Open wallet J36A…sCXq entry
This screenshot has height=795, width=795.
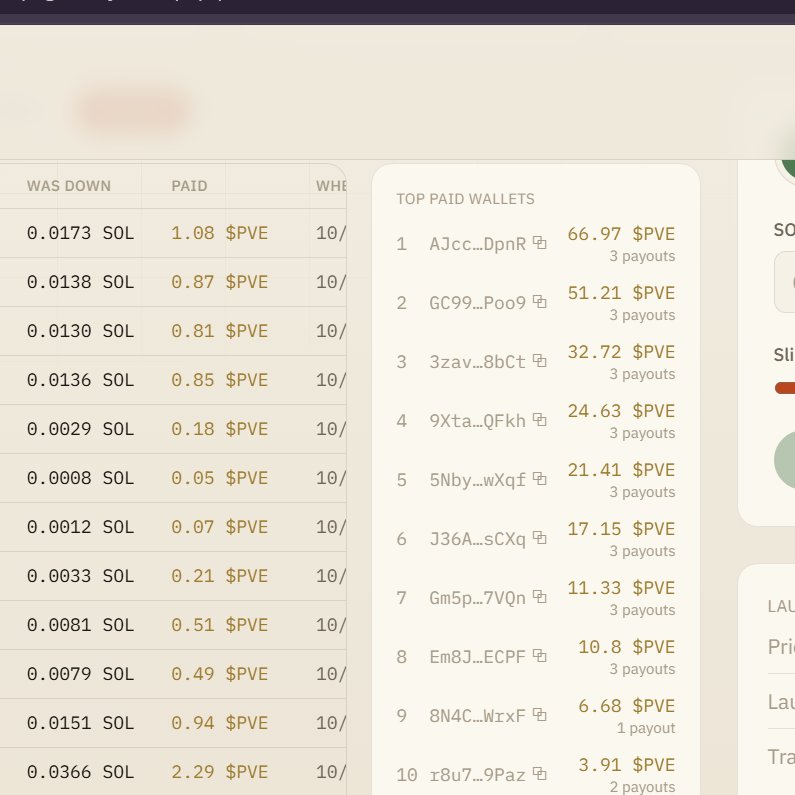(x=478, y=539)
